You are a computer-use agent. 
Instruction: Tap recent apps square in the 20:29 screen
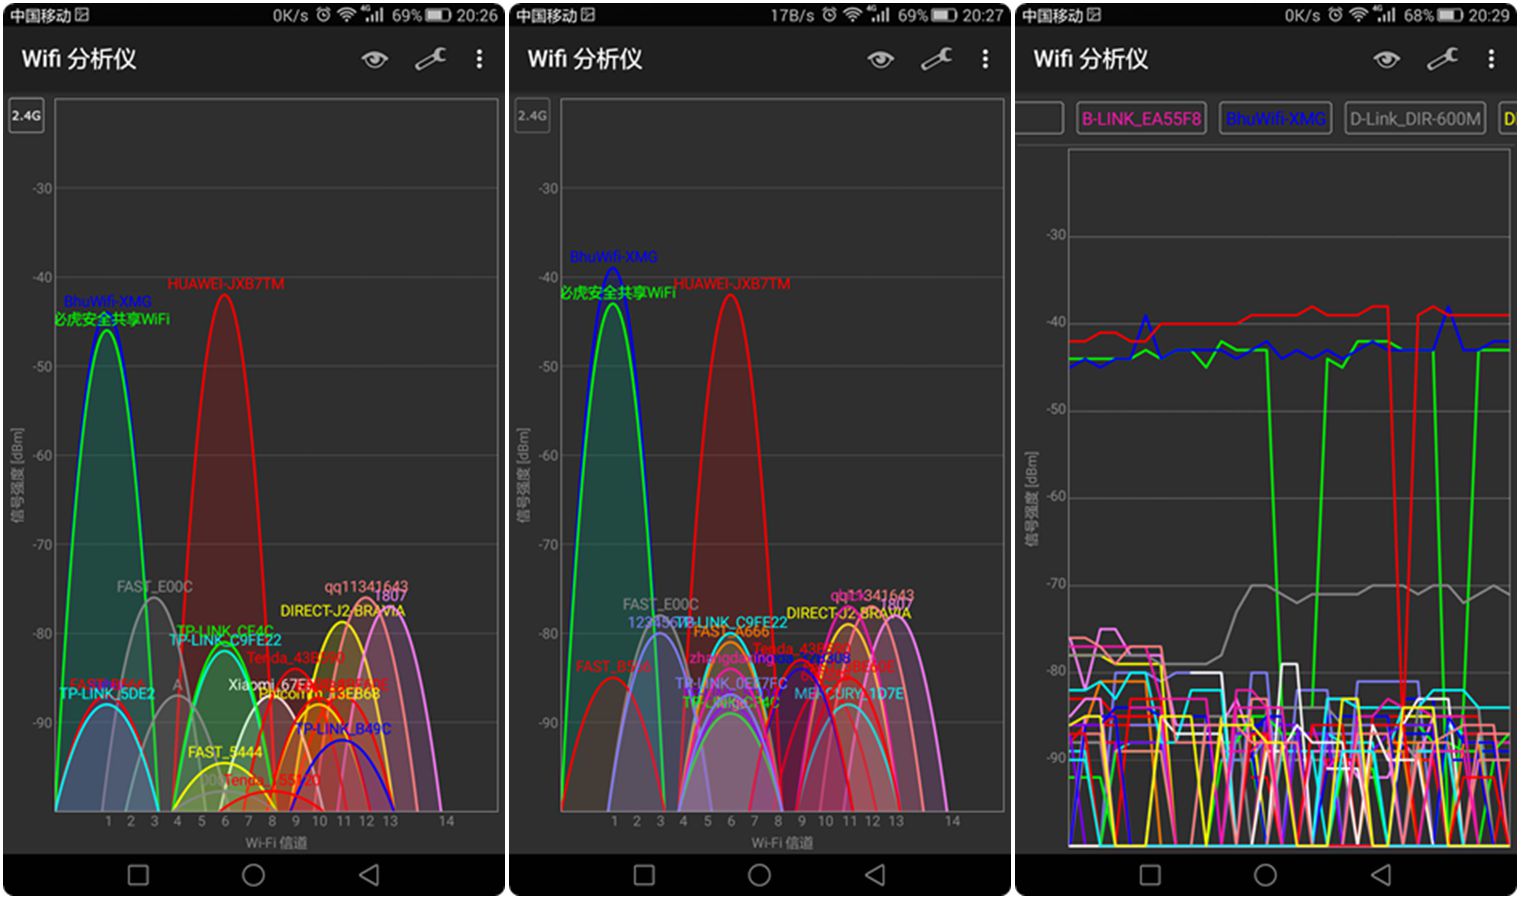(x=1150, y=875)
